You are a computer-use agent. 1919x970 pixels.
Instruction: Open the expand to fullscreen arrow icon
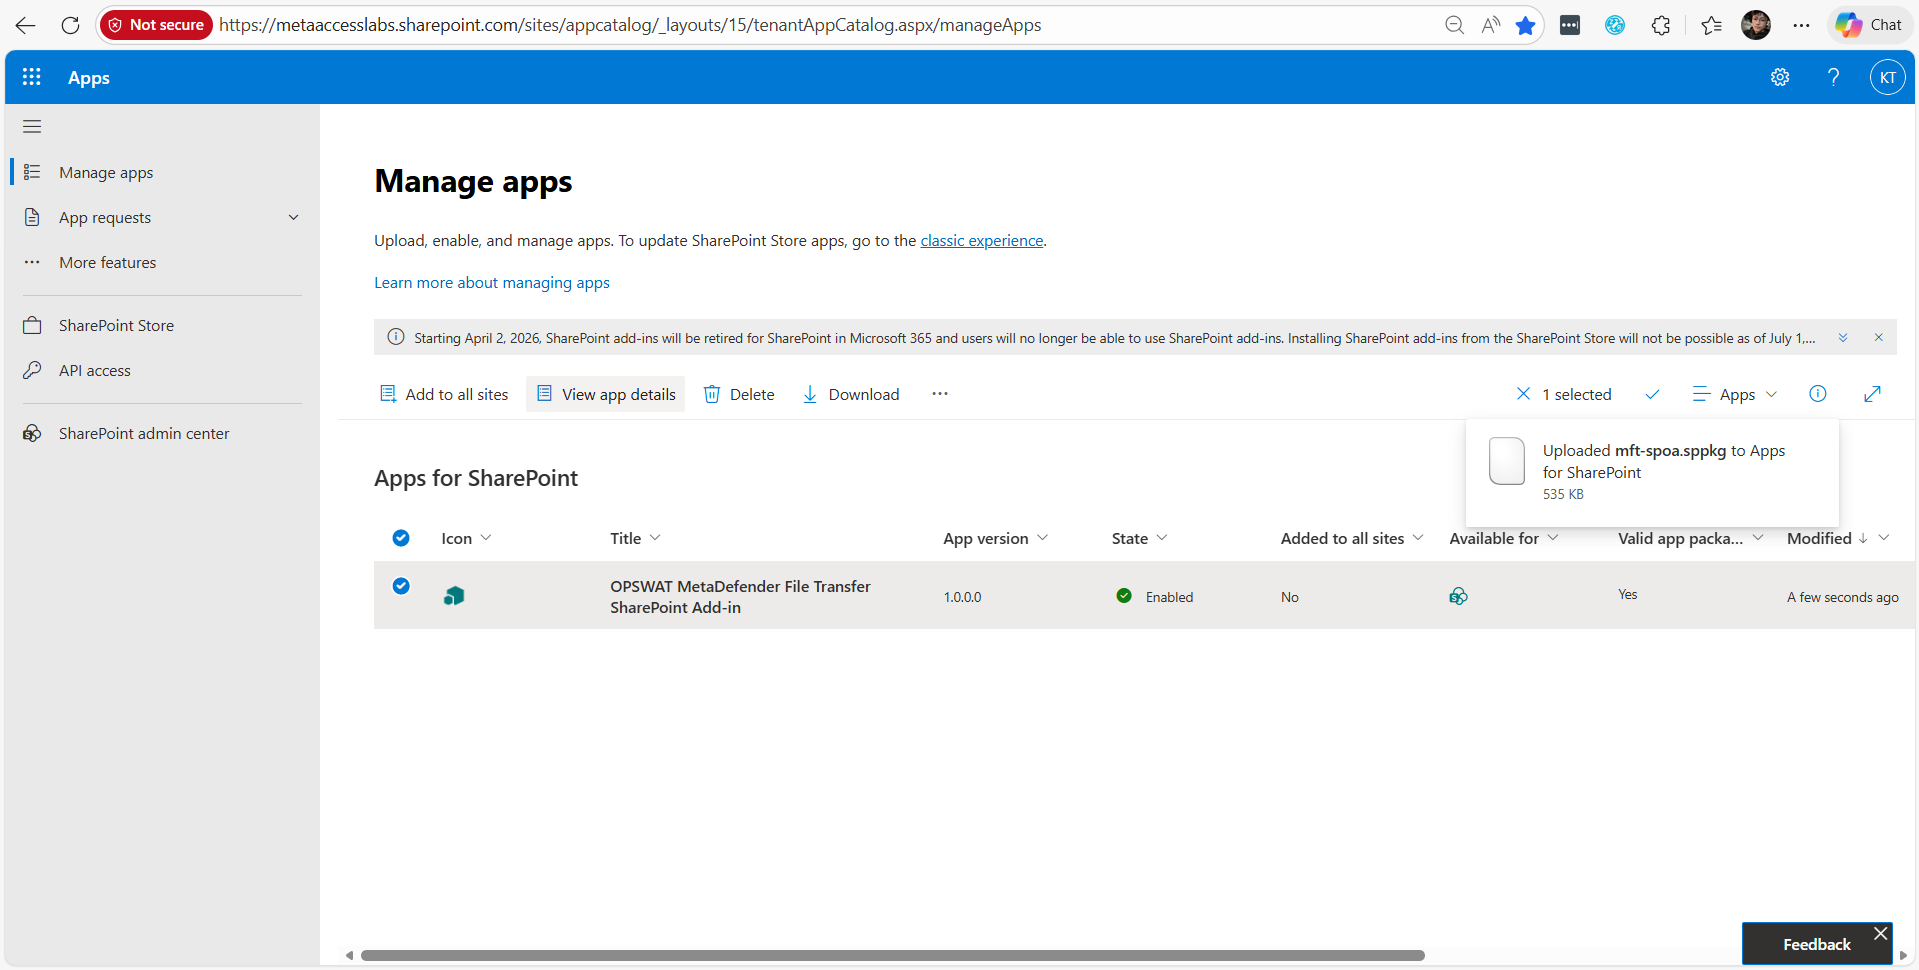[1873, 394]
